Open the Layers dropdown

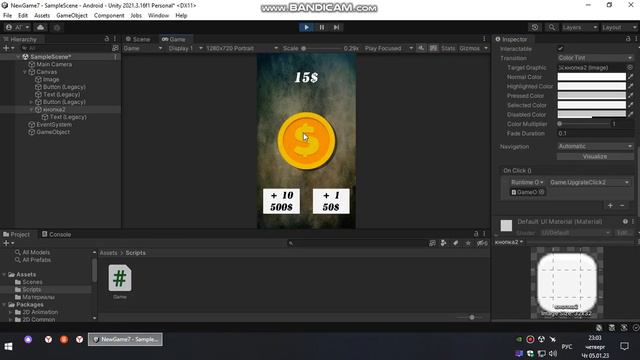580,27
